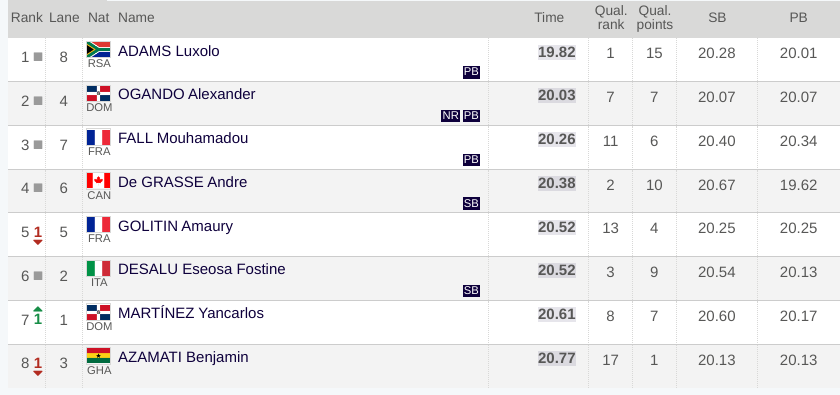
Task: Click the Italy flag icon for Desalu
Action: point(99,268)
